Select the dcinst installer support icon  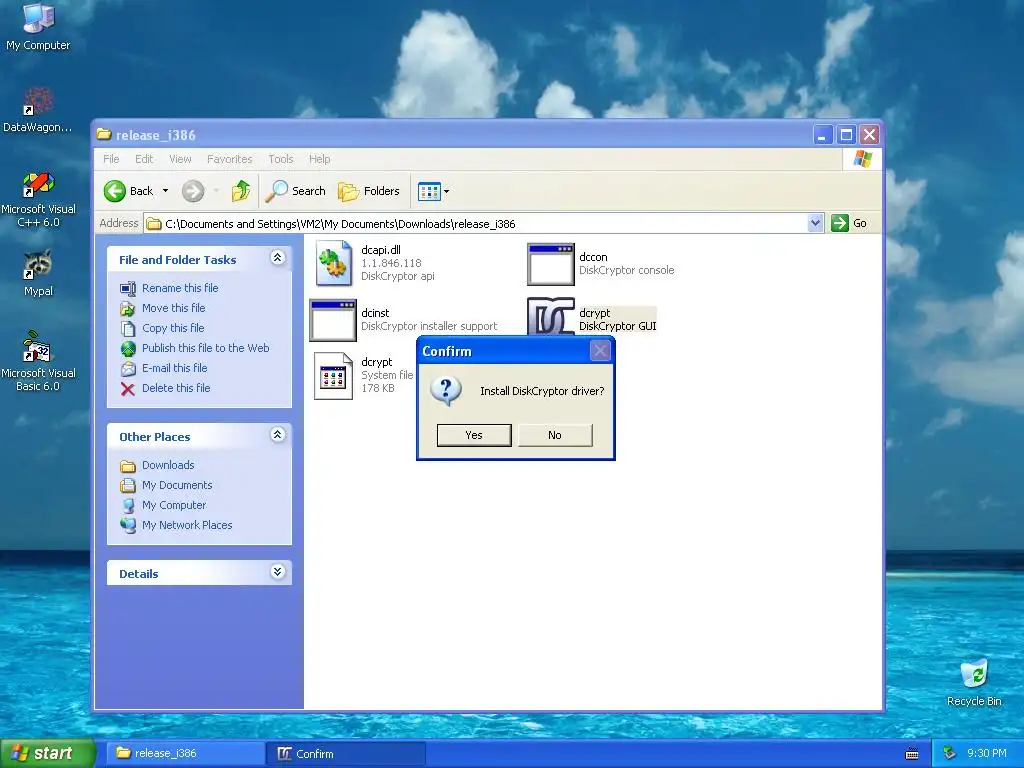coord(333,320)
